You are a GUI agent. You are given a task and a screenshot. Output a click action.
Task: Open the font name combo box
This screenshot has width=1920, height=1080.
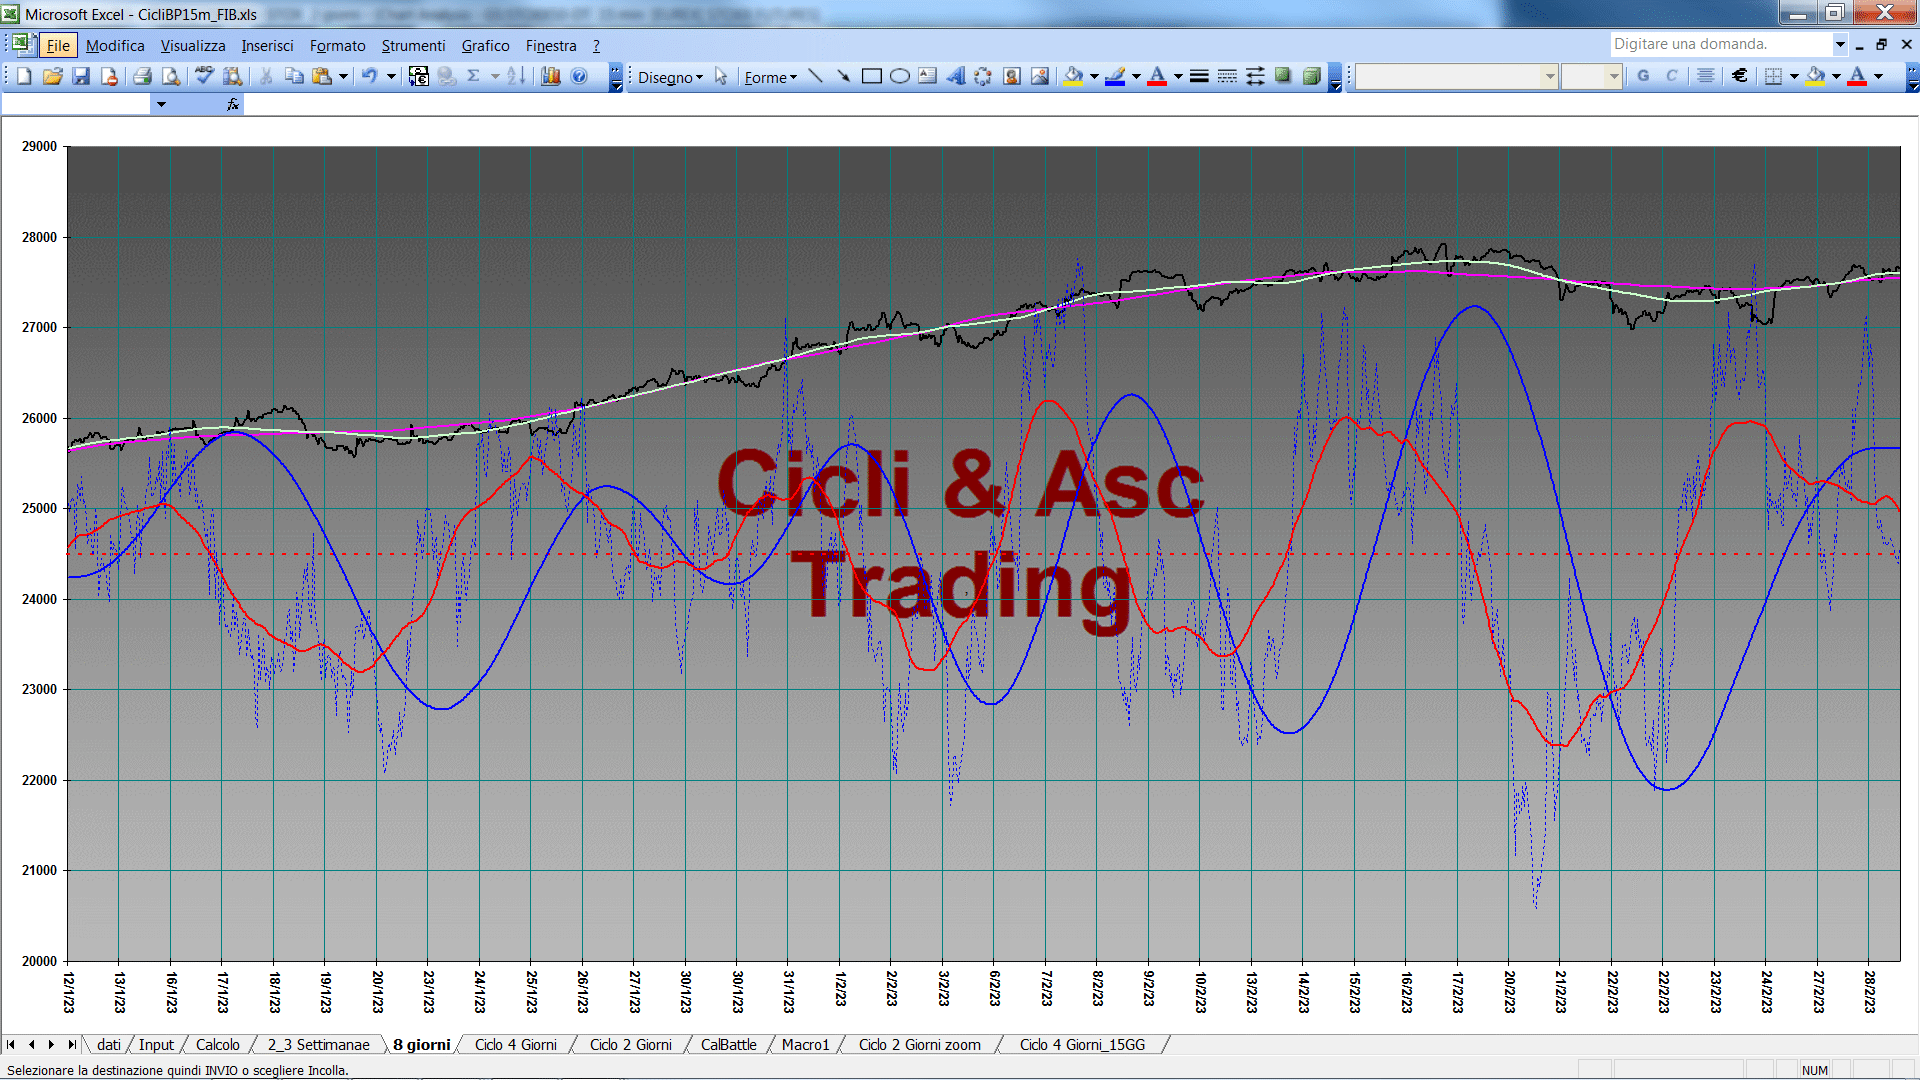coord(1457,77)
